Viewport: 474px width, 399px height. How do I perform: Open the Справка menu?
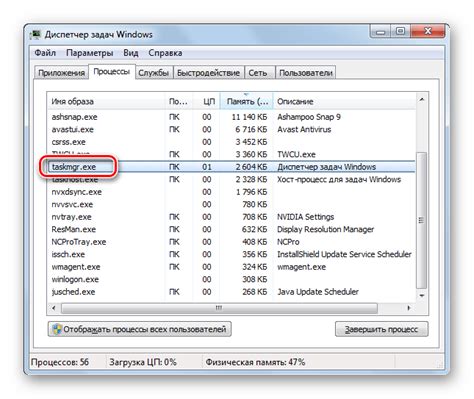(165, 53)
